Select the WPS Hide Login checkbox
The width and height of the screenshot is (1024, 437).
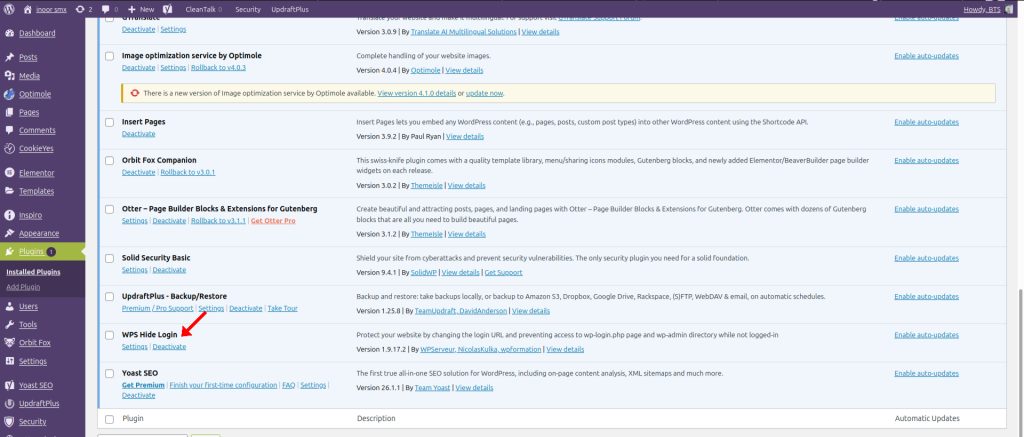(110, 334)
